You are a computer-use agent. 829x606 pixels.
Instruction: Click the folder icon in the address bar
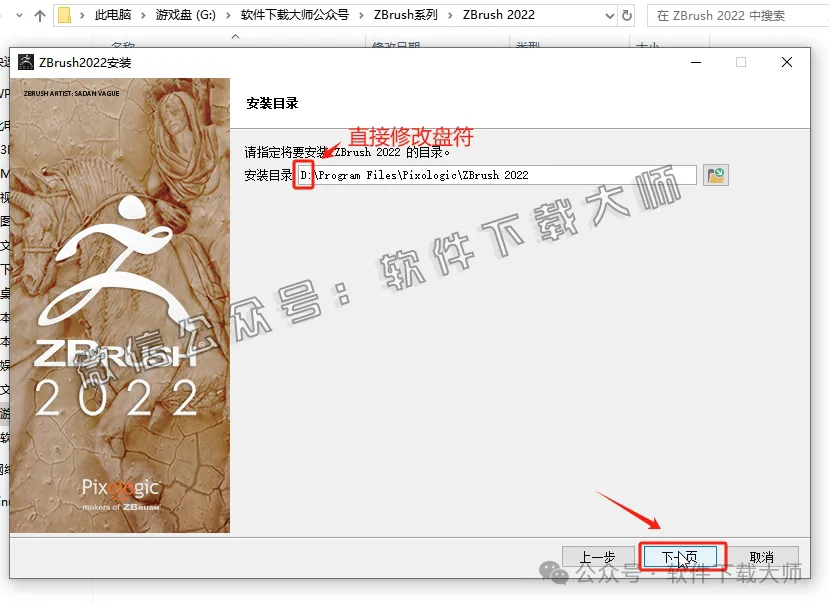coord(62,15)
